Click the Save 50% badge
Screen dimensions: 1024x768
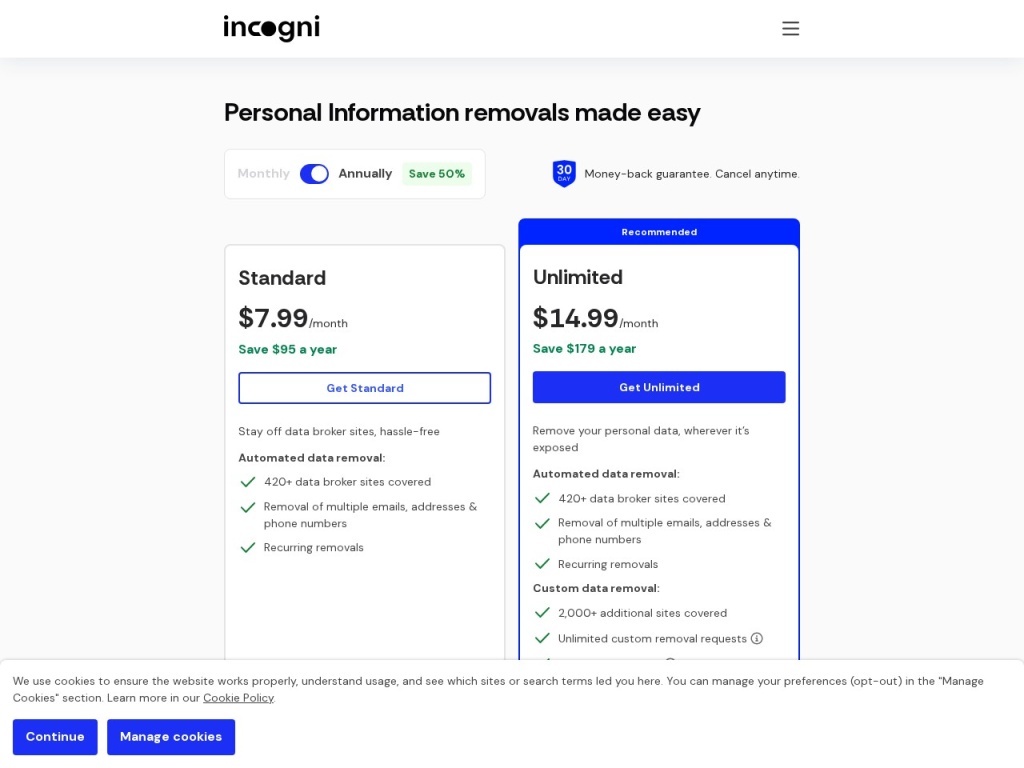pyautogui.click(x=437, y=174)
